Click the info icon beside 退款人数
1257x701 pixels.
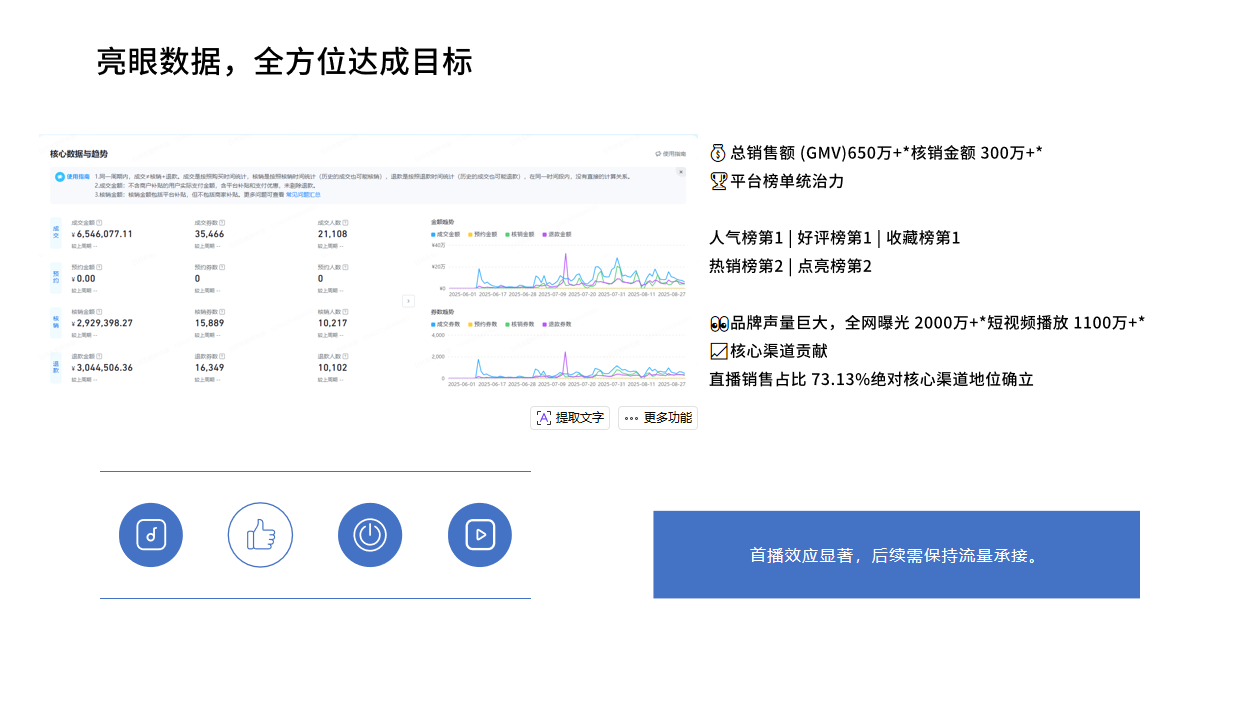click(x=345, y=356)
